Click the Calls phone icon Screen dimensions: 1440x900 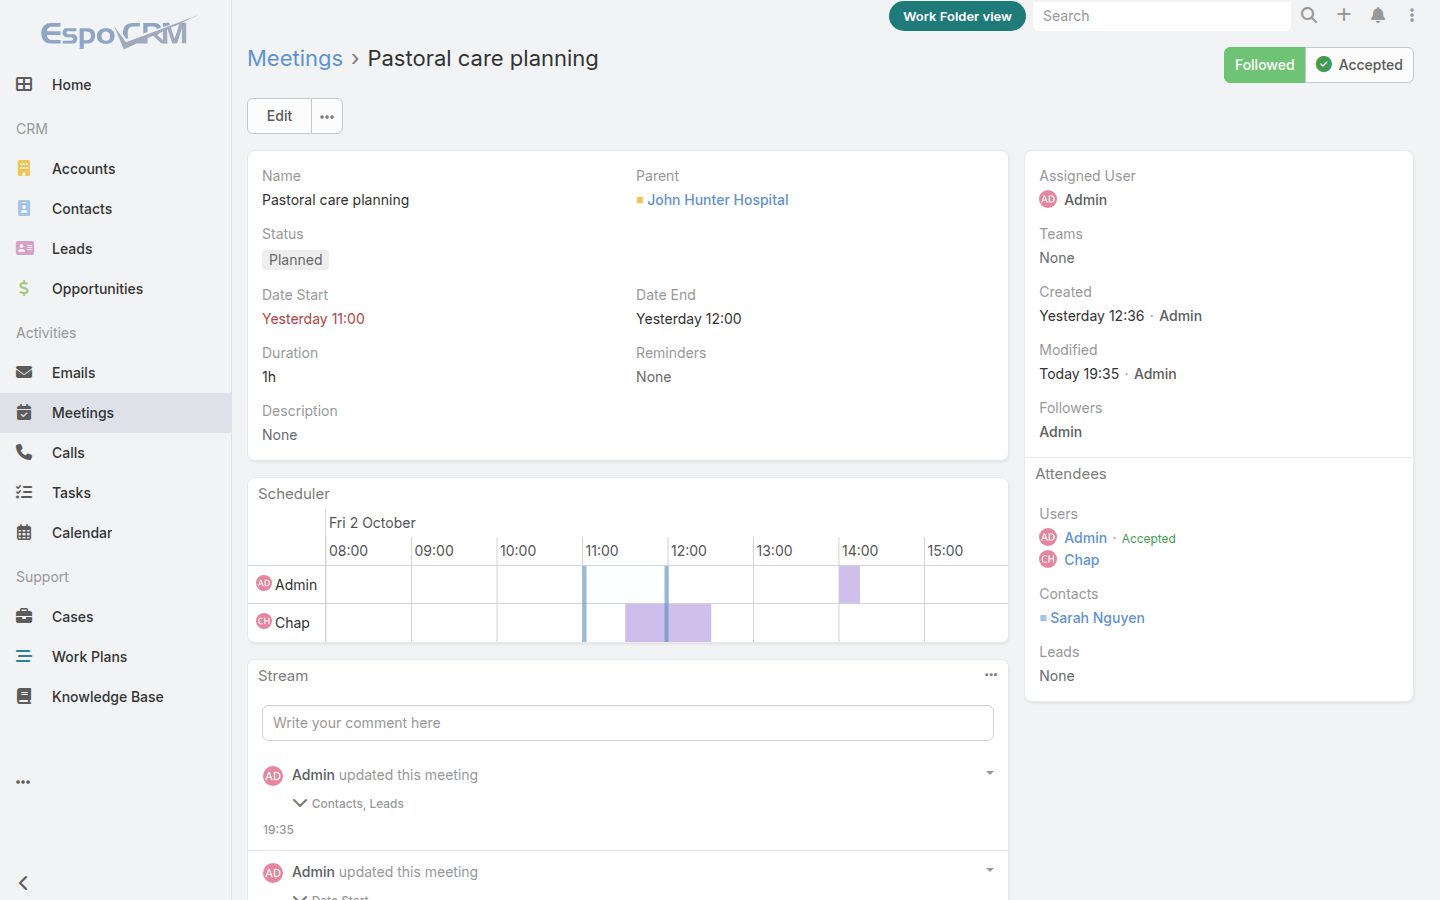click(24, 453)
